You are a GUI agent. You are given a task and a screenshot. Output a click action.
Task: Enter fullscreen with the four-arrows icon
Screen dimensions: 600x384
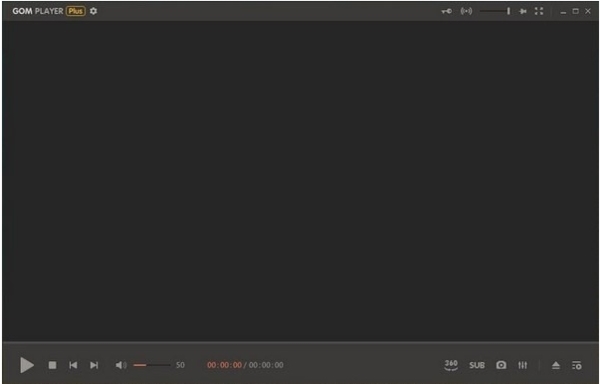[539, 11]
